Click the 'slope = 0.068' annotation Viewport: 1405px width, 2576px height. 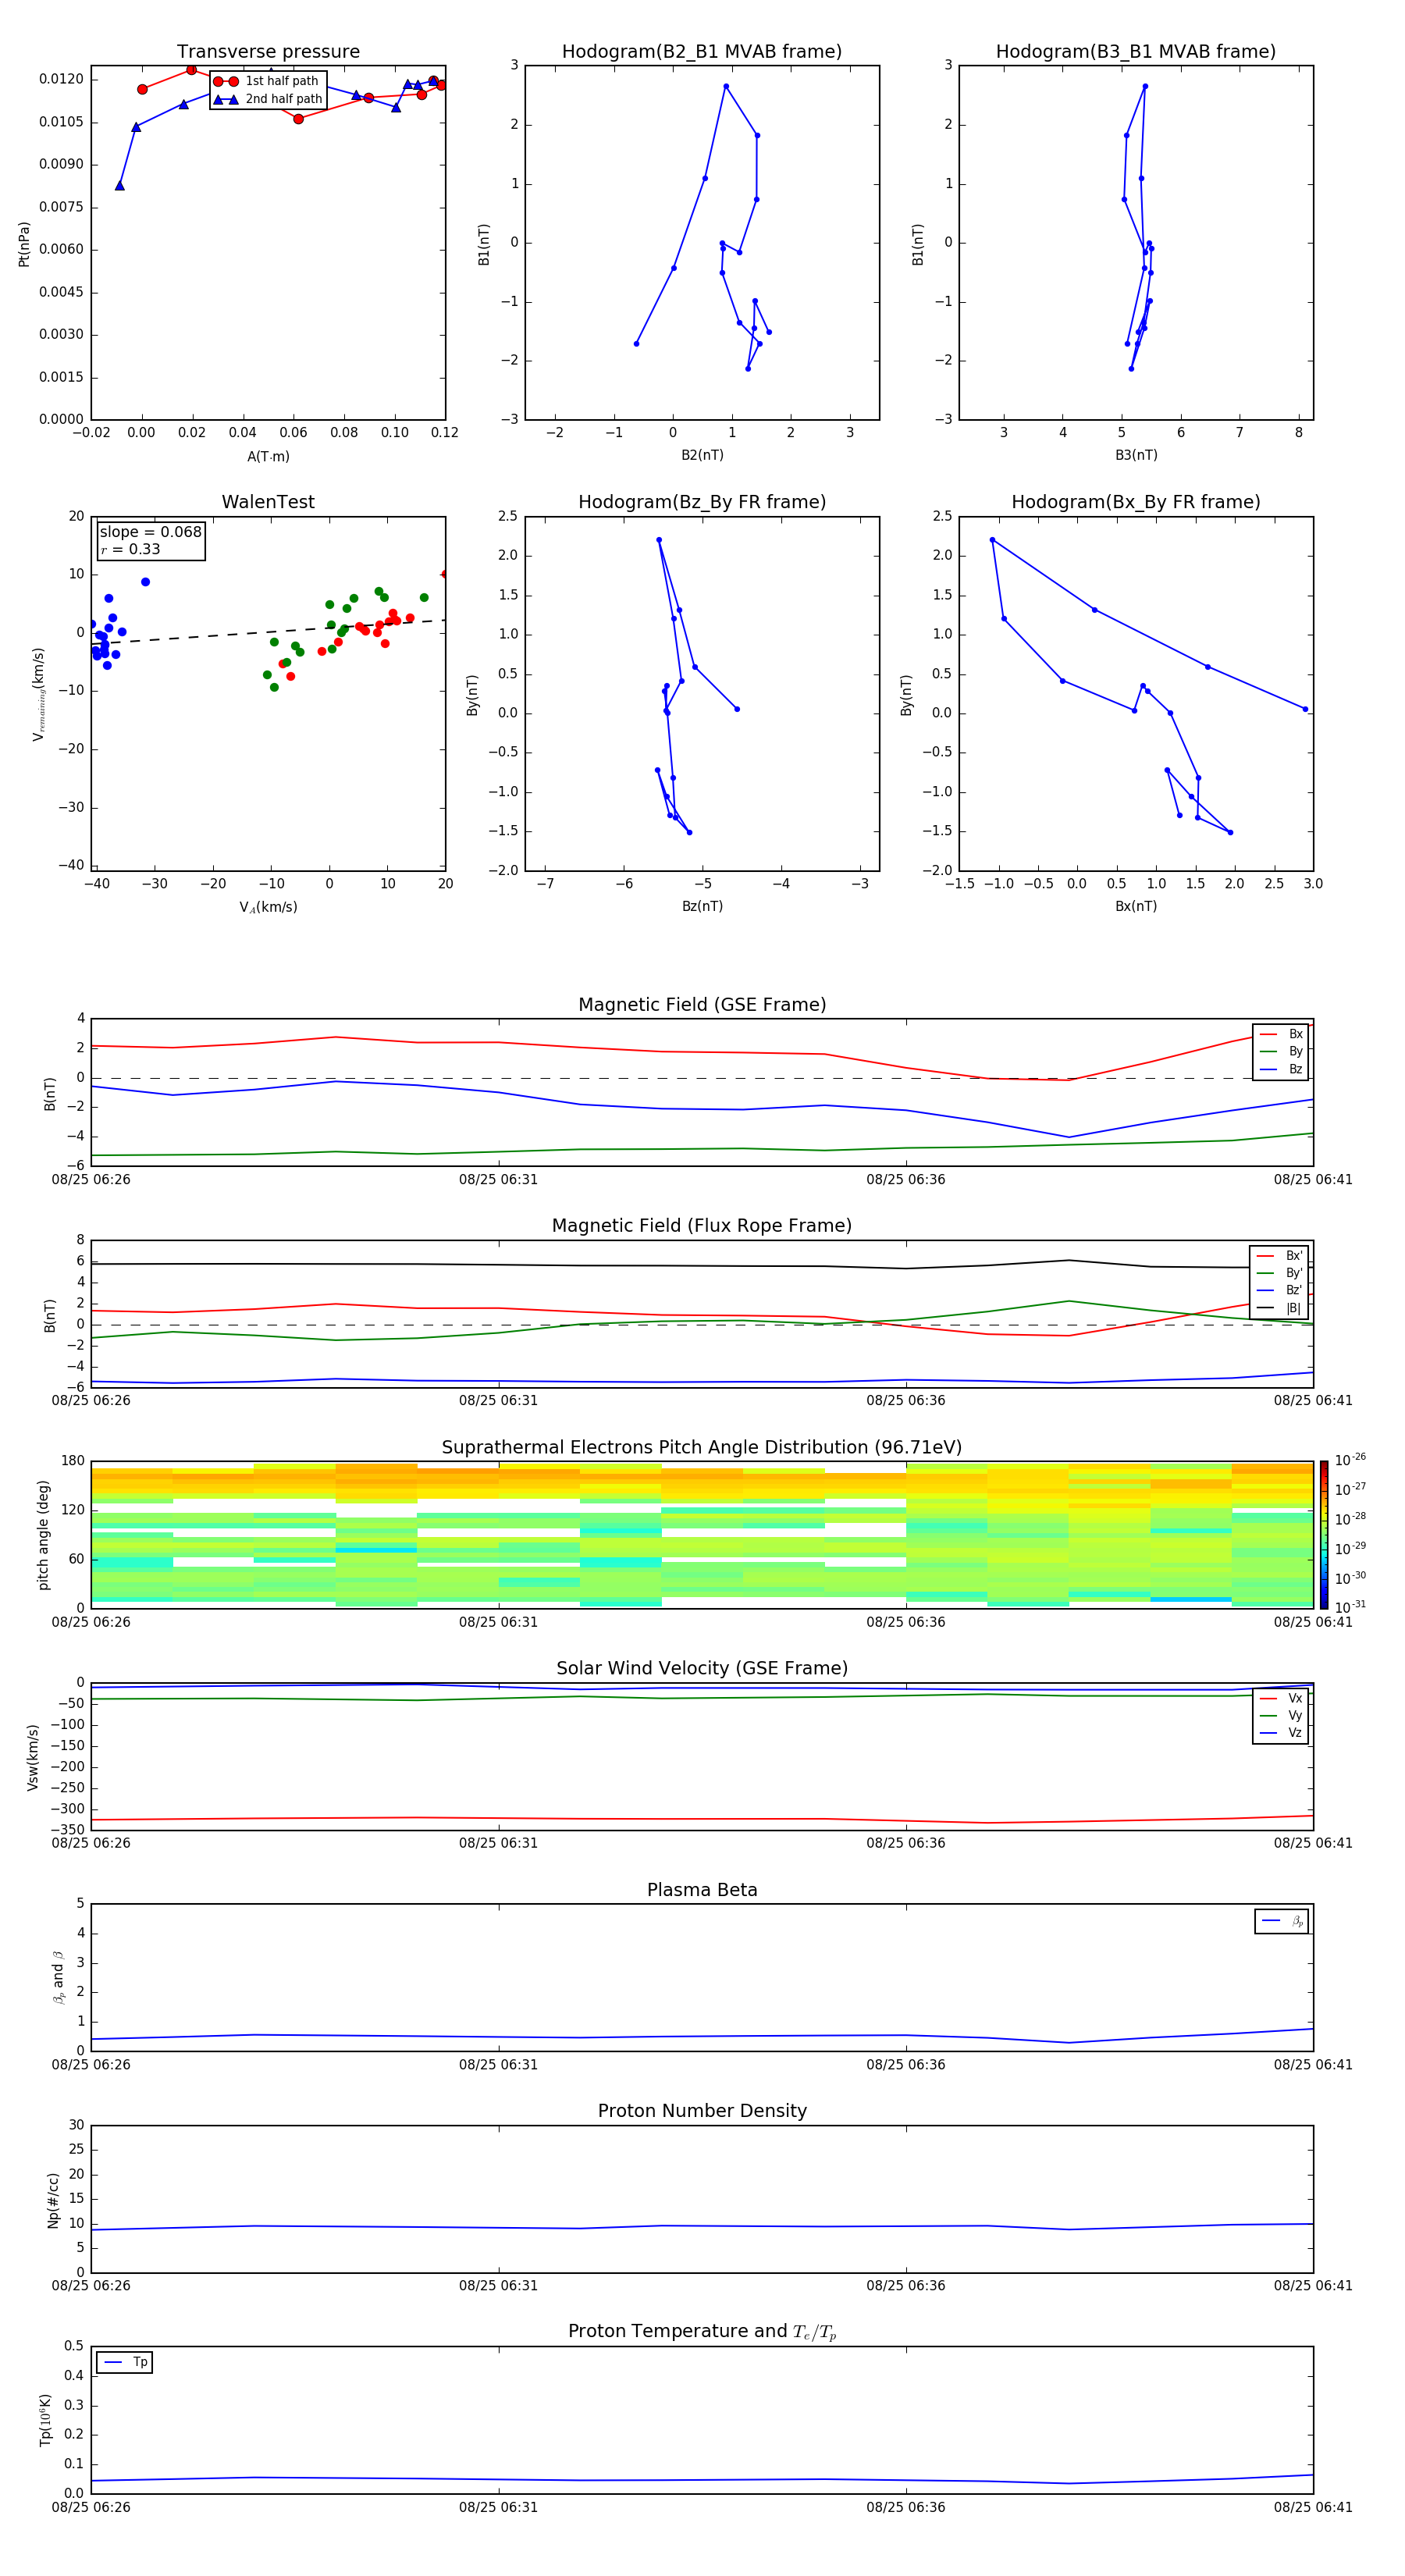click(x=150, y=532)
